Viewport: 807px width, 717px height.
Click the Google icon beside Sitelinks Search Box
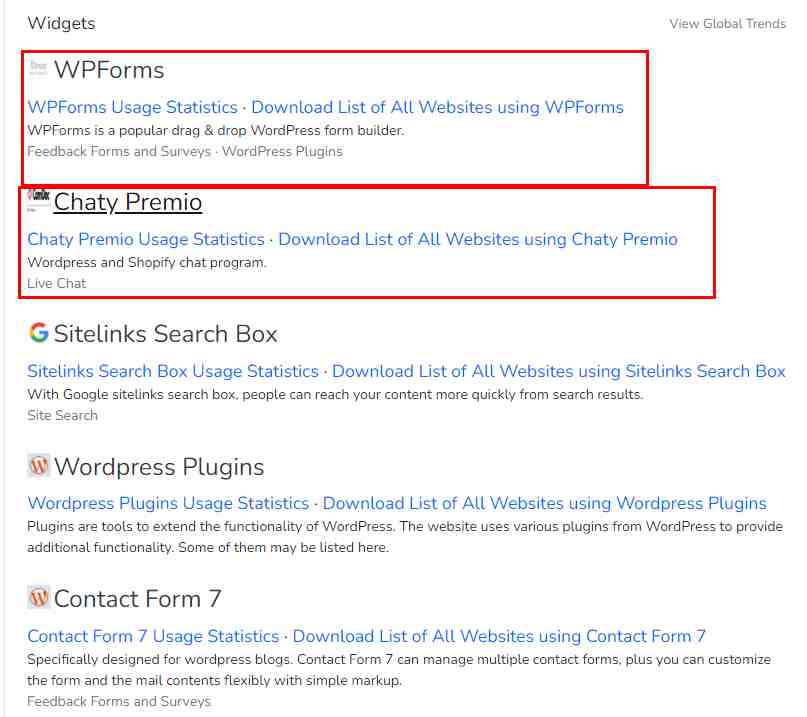pyautogui.click(x=39, y=333)
